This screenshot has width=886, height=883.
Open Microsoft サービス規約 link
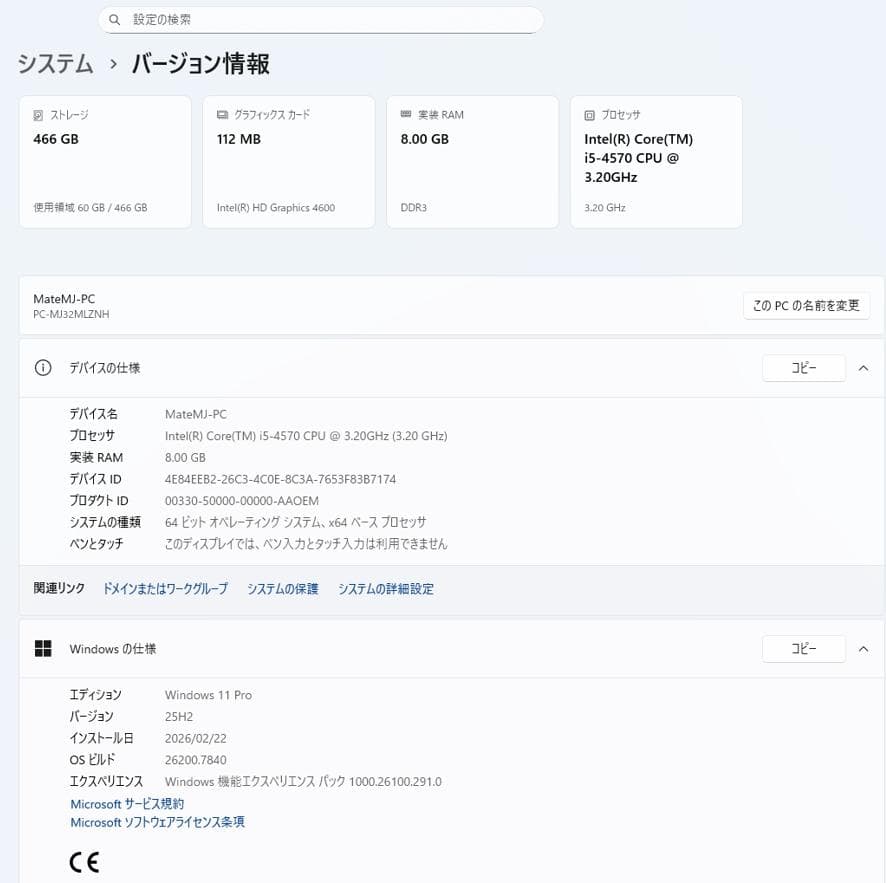tap(127, 804)
